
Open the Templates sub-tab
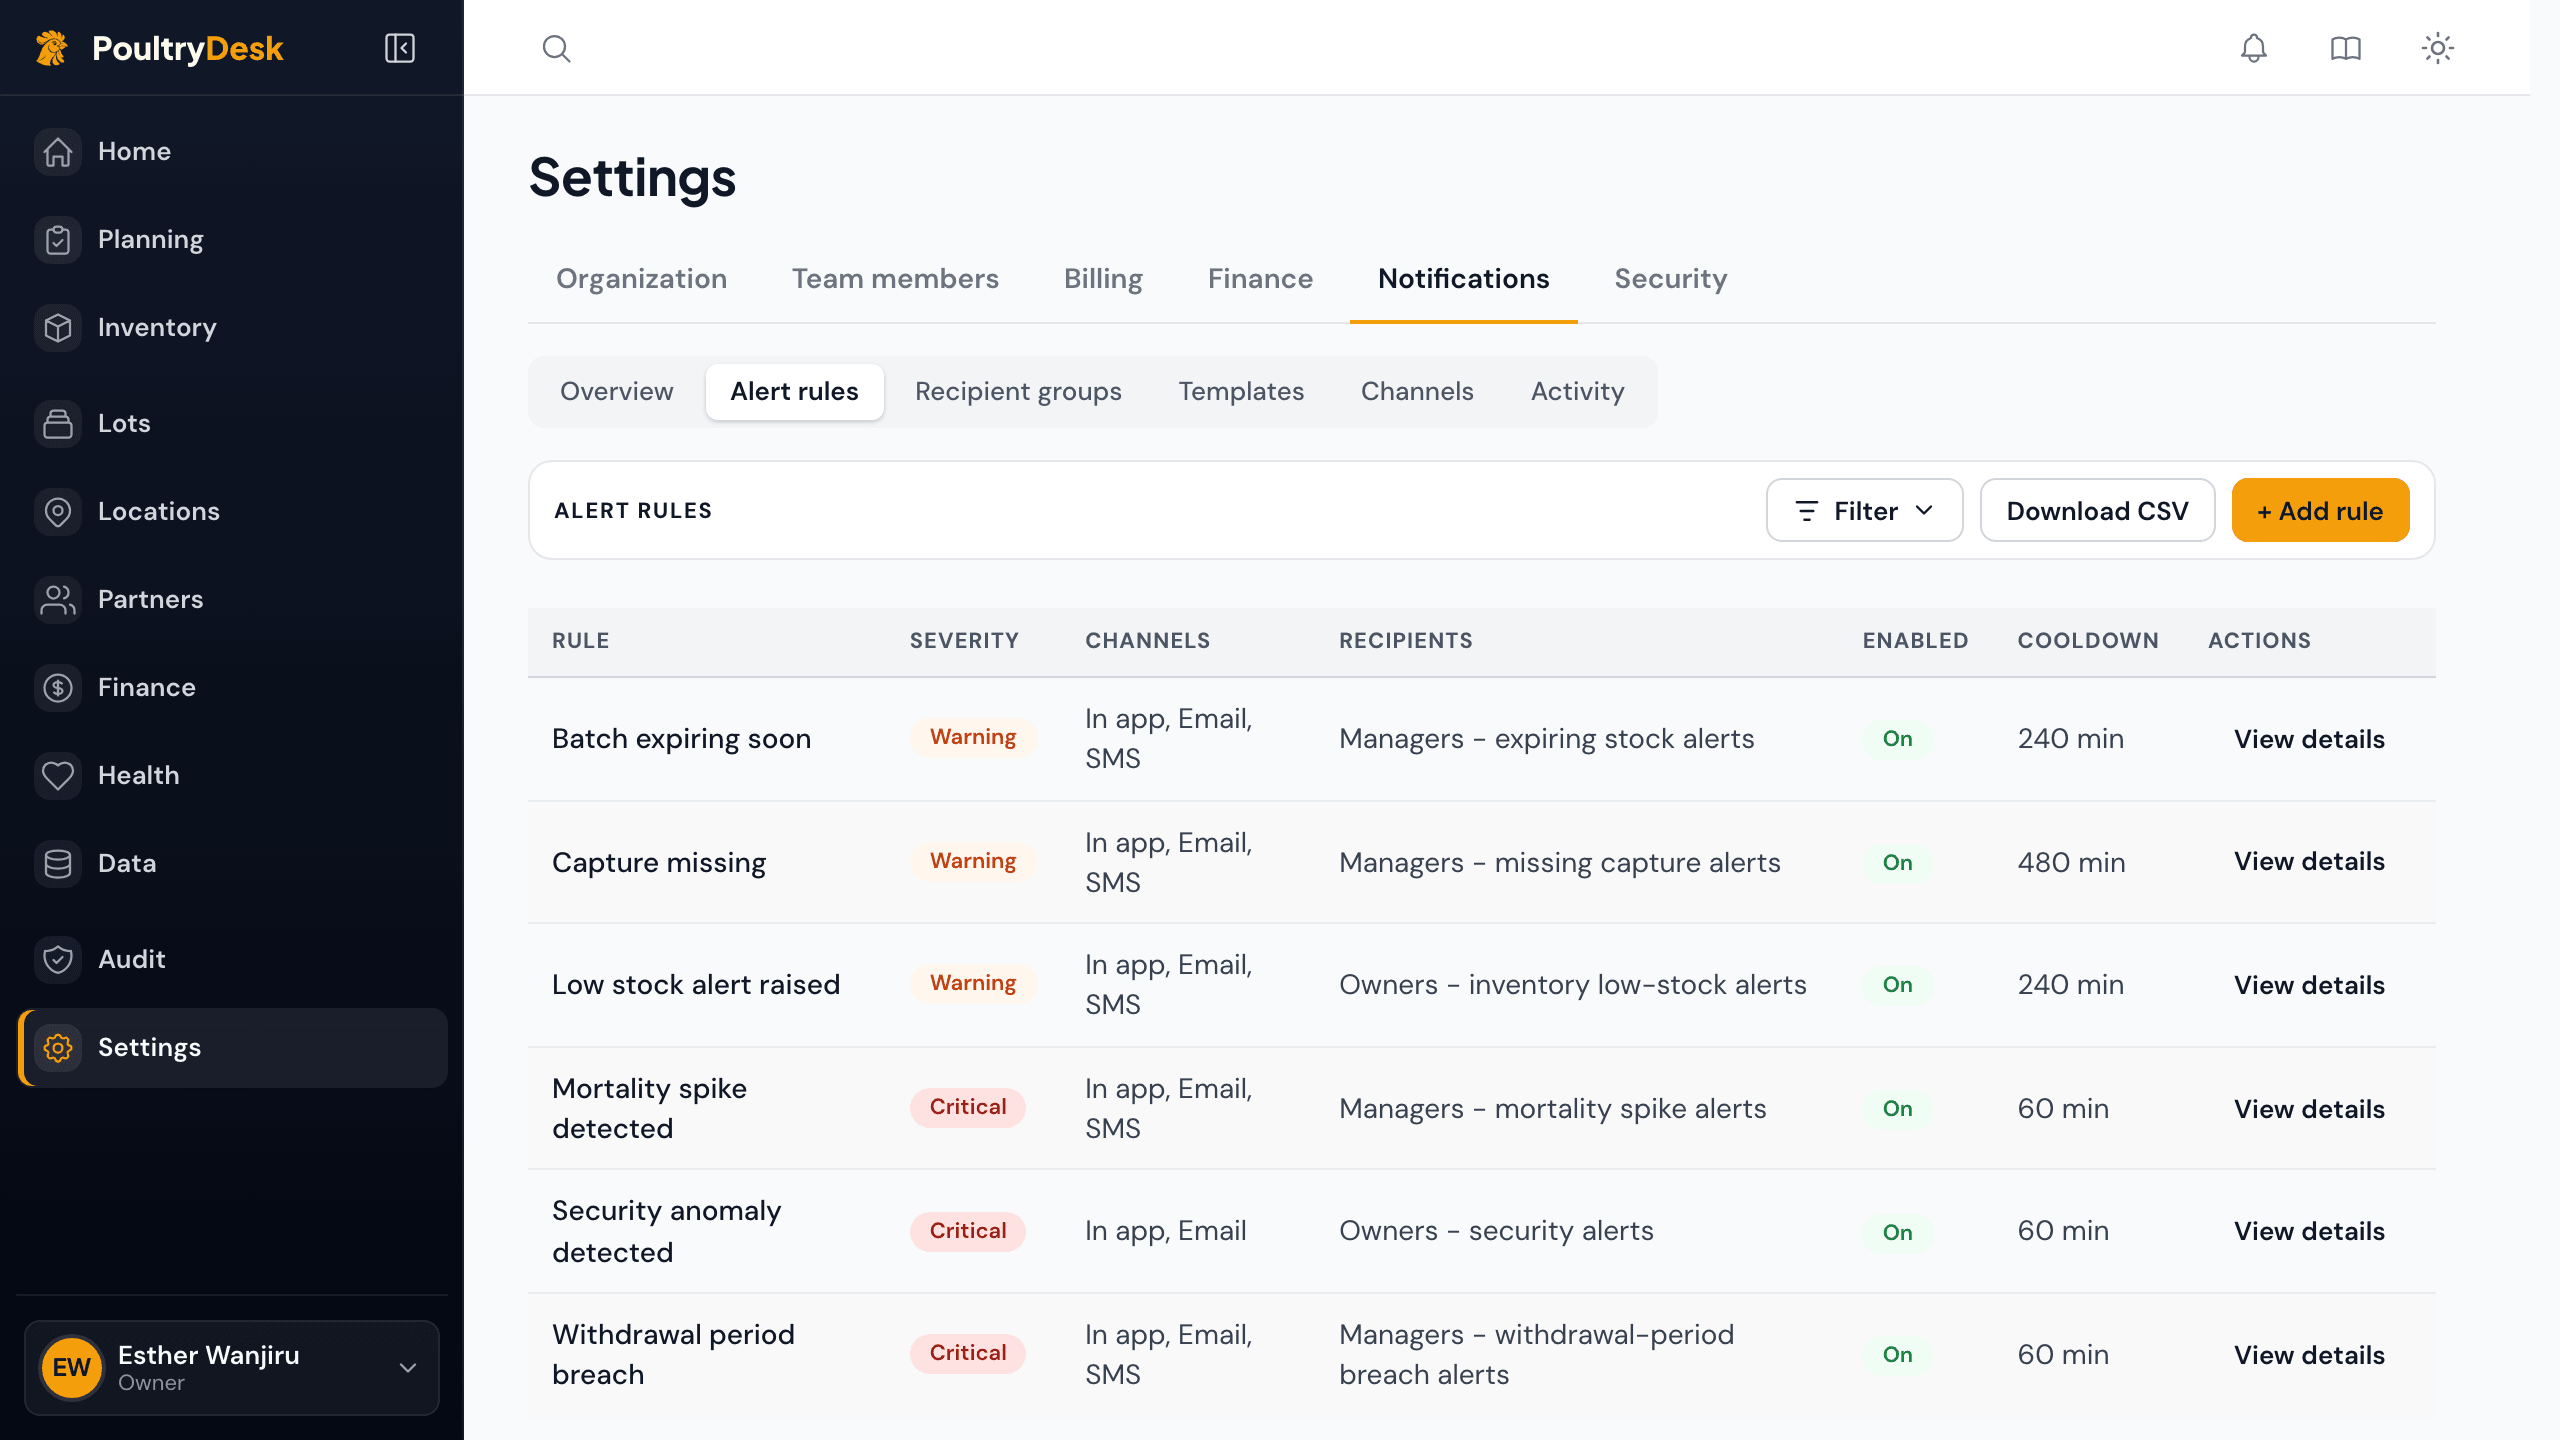[x=1241, y=392]
